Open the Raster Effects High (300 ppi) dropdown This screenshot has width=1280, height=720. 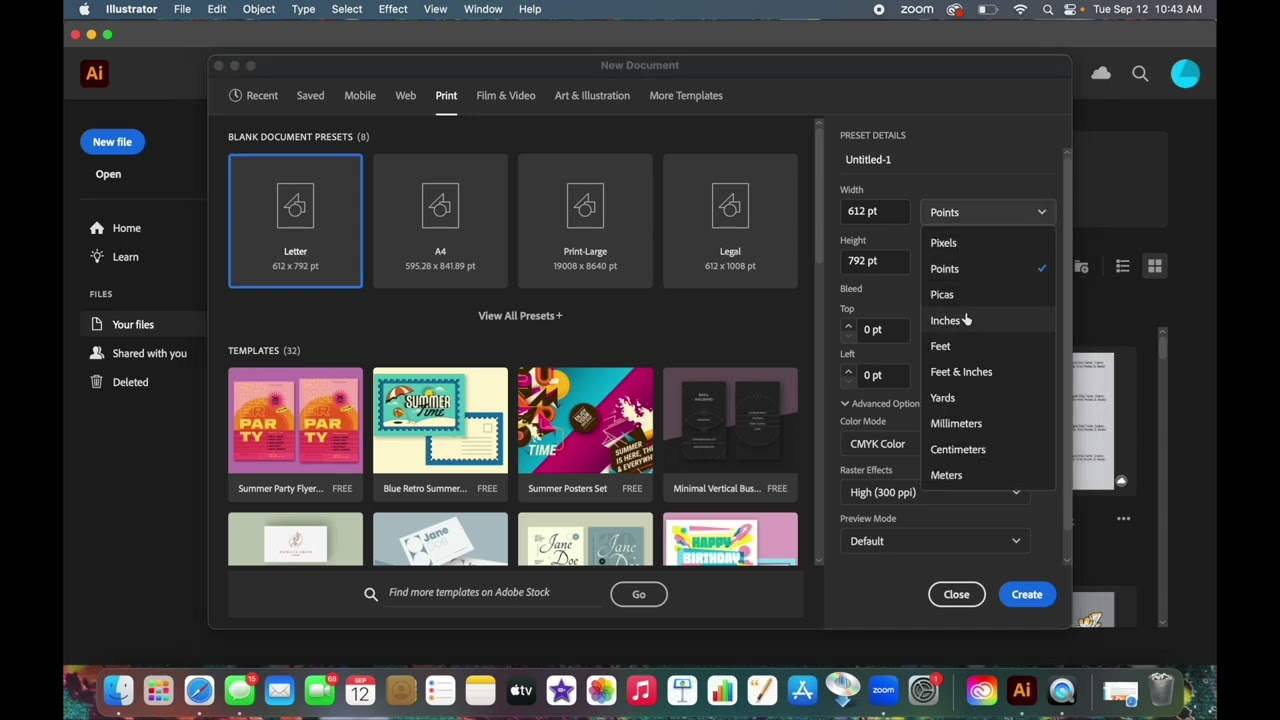click(935, 492)
